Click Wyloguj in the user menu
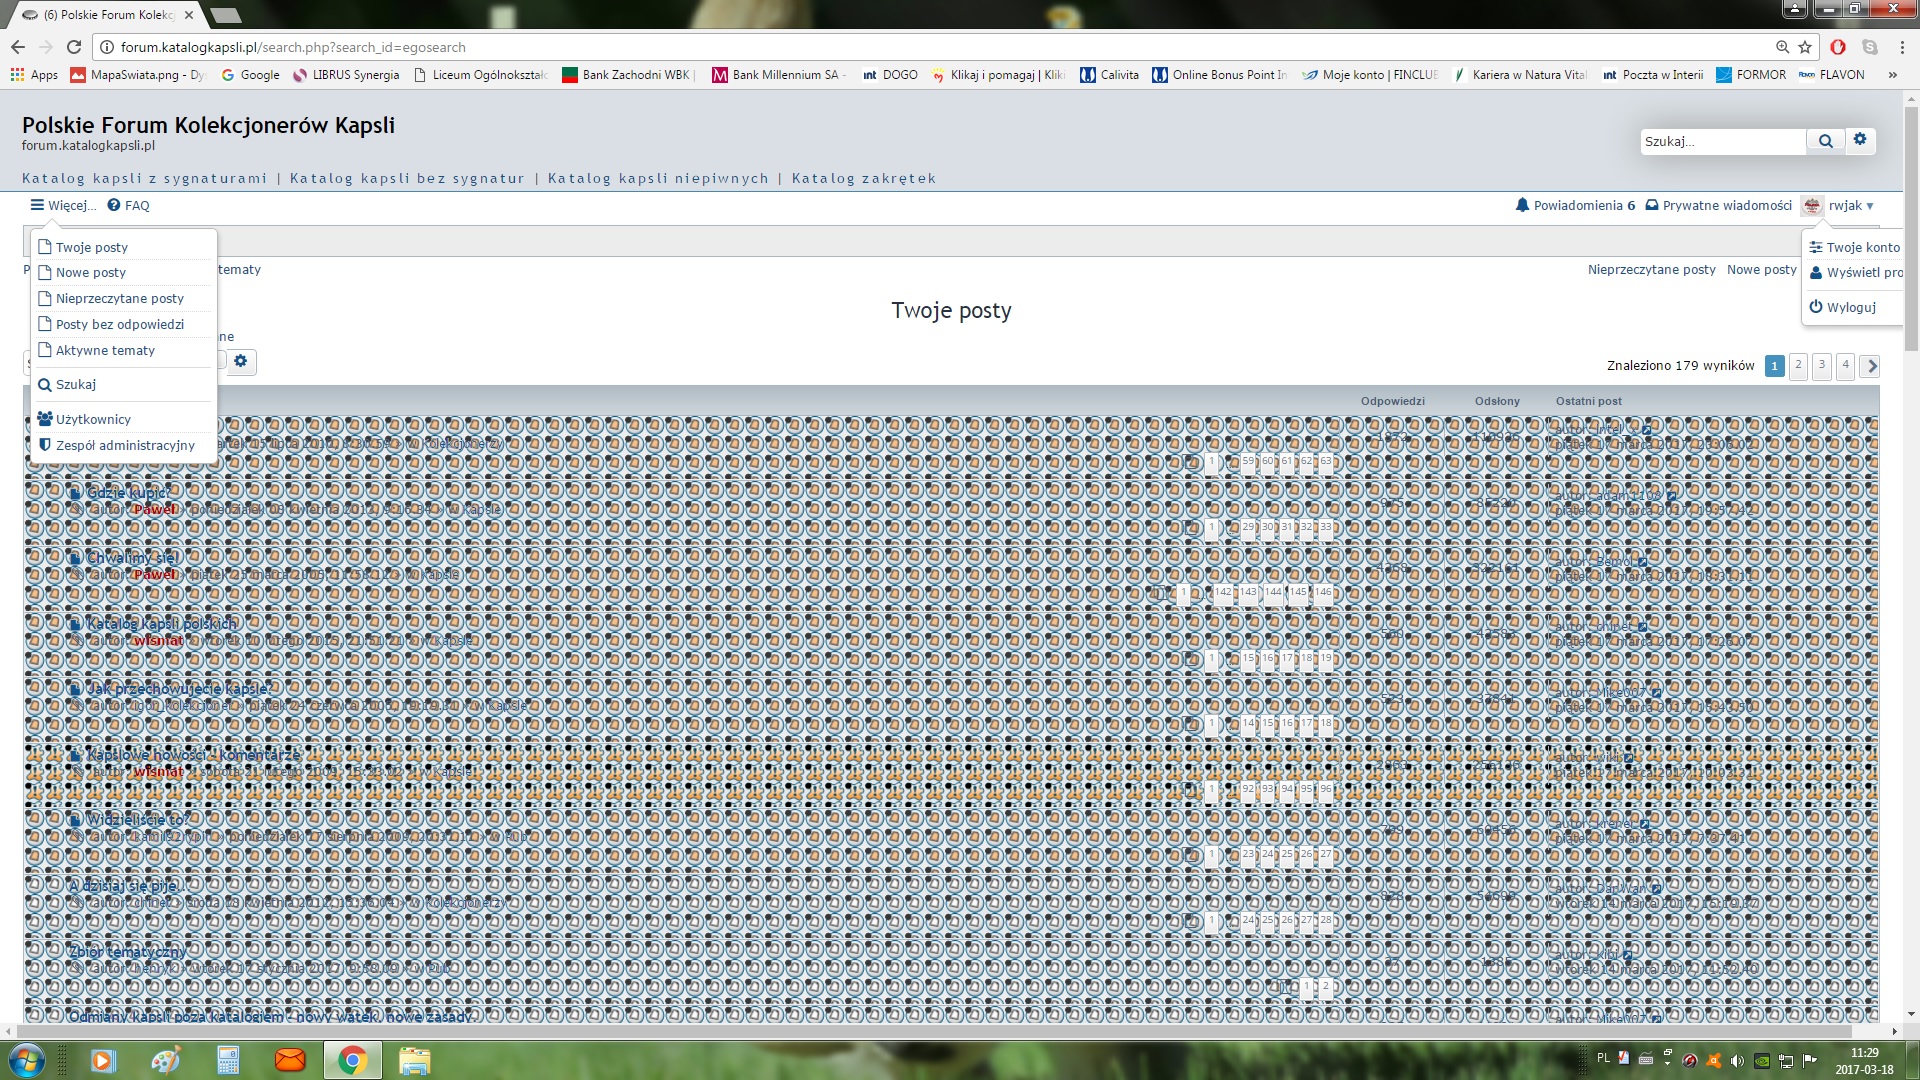Screen dimensions: 1920x1080 [1851, 307]
